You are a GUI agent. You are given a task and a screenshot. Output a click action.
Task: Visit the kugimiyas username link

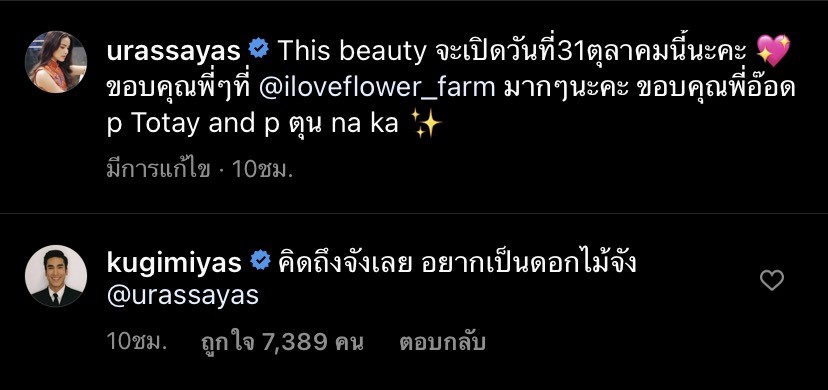pyautogui.click(x=174, y=263)
